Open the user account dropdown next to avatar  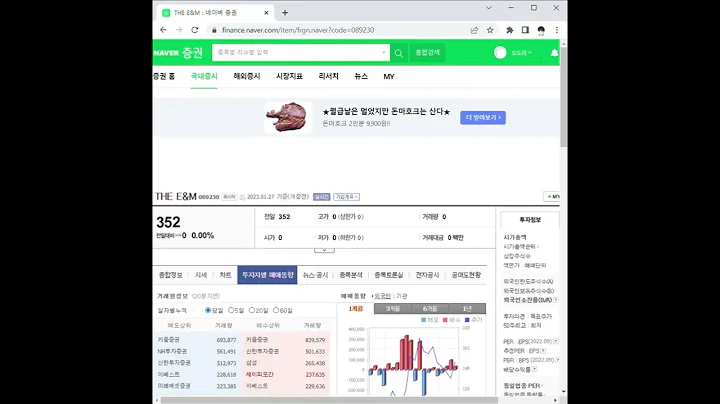click(521, 53)
